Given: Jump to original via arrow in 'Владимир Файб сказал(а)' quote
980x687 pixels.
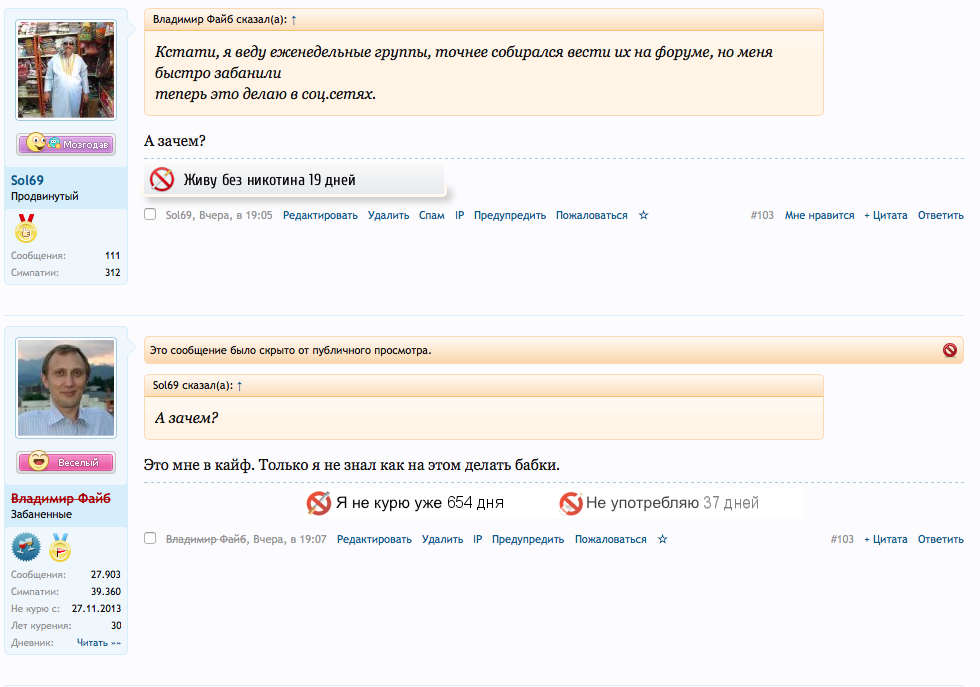Looking at the screenshot, I should (x=294, y=19).
